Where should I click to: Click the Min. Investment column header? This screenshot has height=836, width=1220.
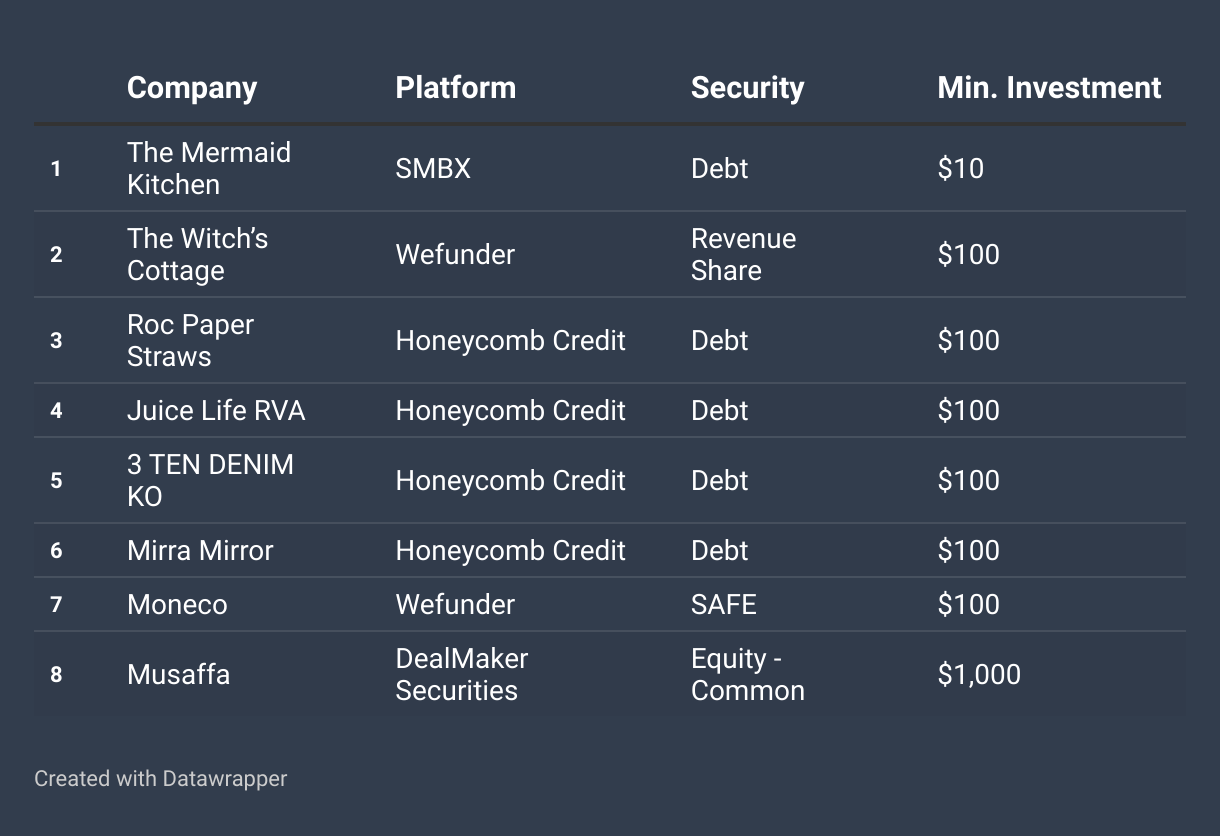tap(1049, 88)
